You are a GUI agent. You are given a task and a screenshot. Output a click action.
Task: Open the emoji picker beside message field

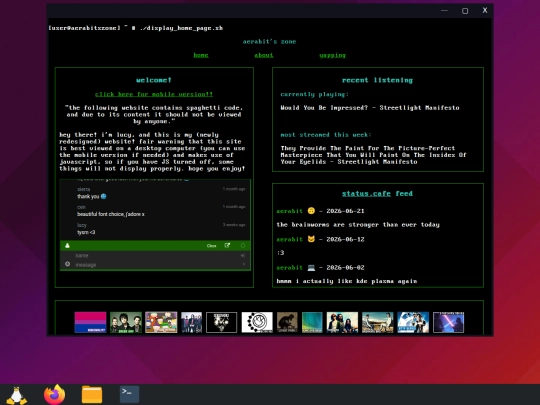(68, 264)
